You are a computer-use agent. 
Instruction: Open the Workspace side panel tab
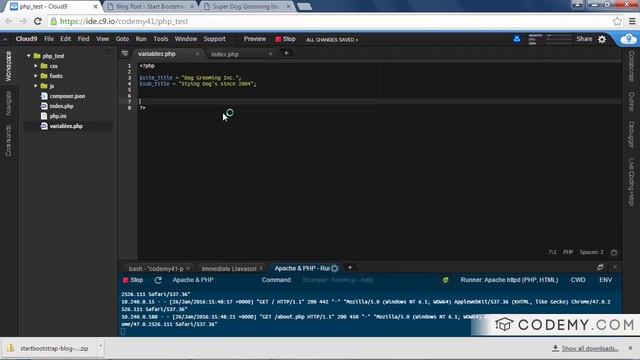(9, 66)
